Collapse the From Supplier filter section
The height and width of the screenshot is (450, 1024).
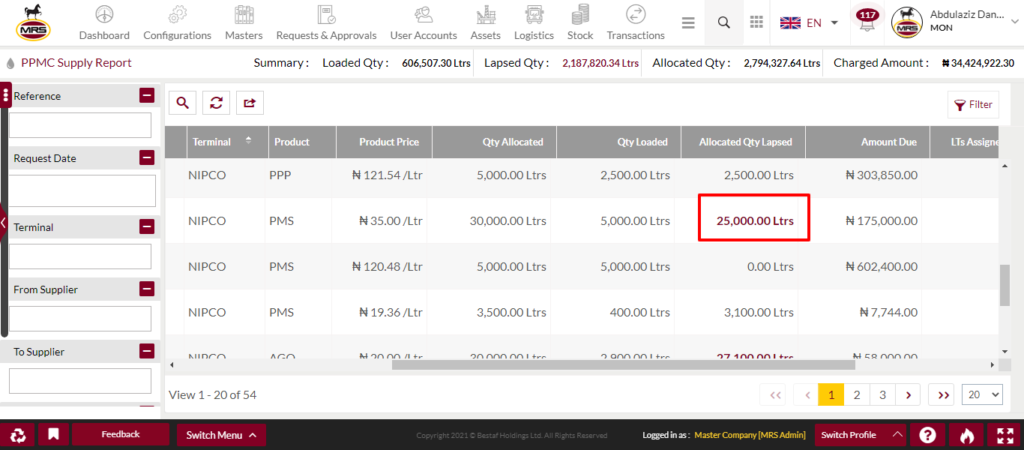point(147,289)
